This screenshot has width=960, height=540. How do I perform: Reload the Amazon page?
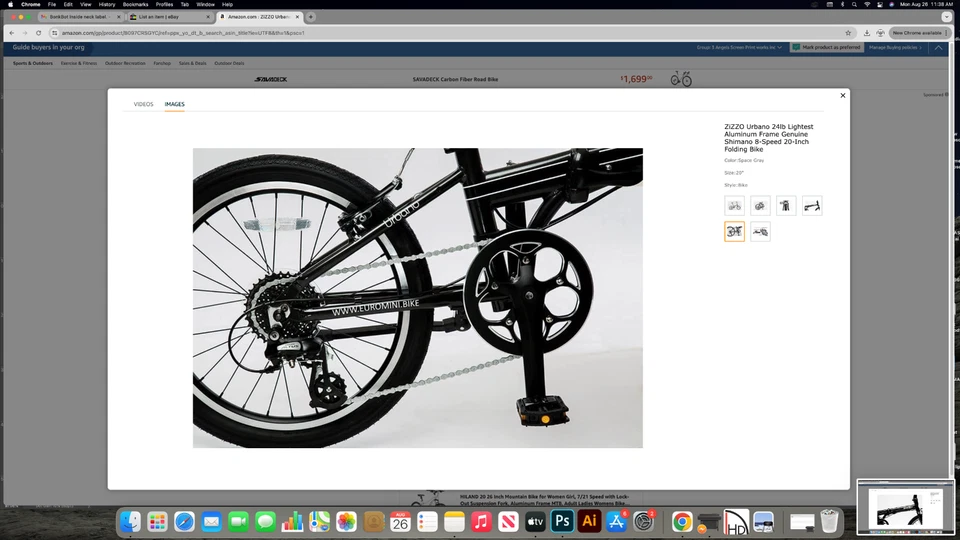tap(39, 33)
